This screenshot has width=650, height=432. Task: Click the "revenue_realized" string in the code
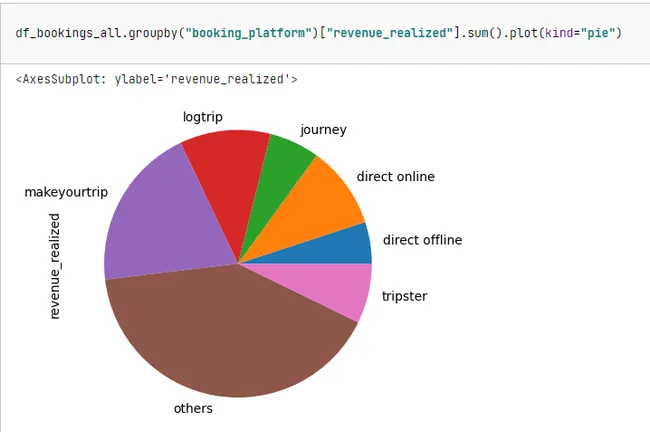tap(389, 33)
